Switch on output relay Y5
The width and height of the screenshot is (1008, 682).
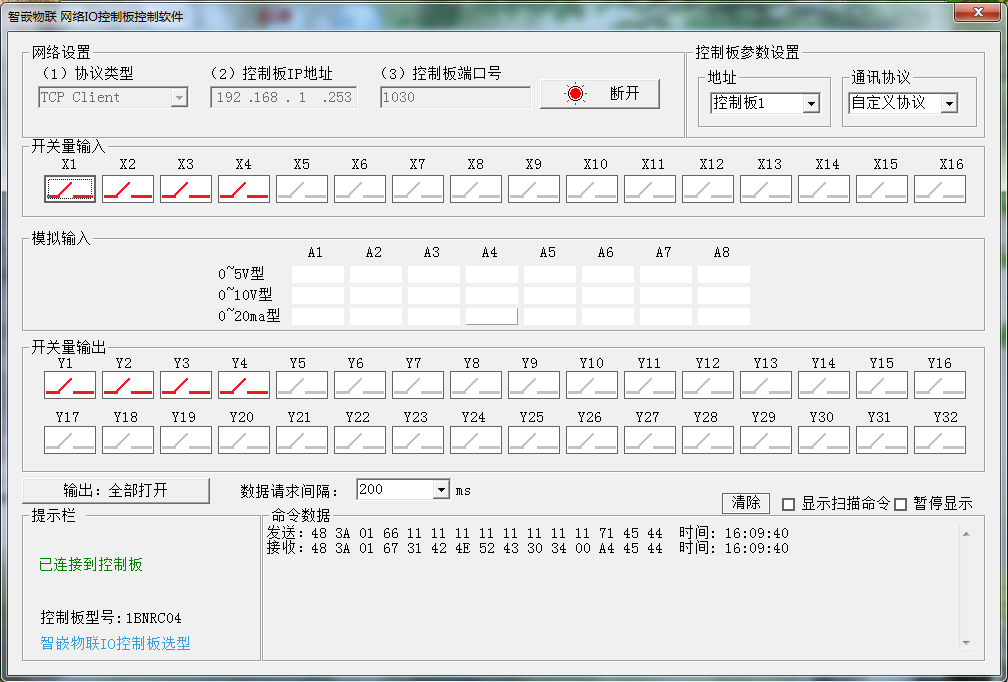(x=302, y=385)
